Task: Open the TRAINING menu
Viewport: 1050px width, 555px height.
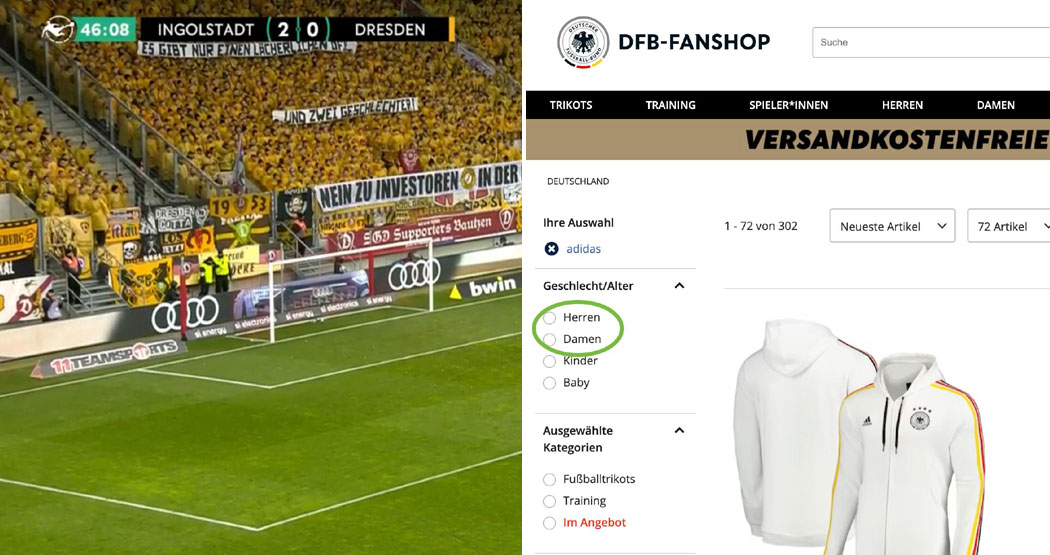Action: point(670,105)
